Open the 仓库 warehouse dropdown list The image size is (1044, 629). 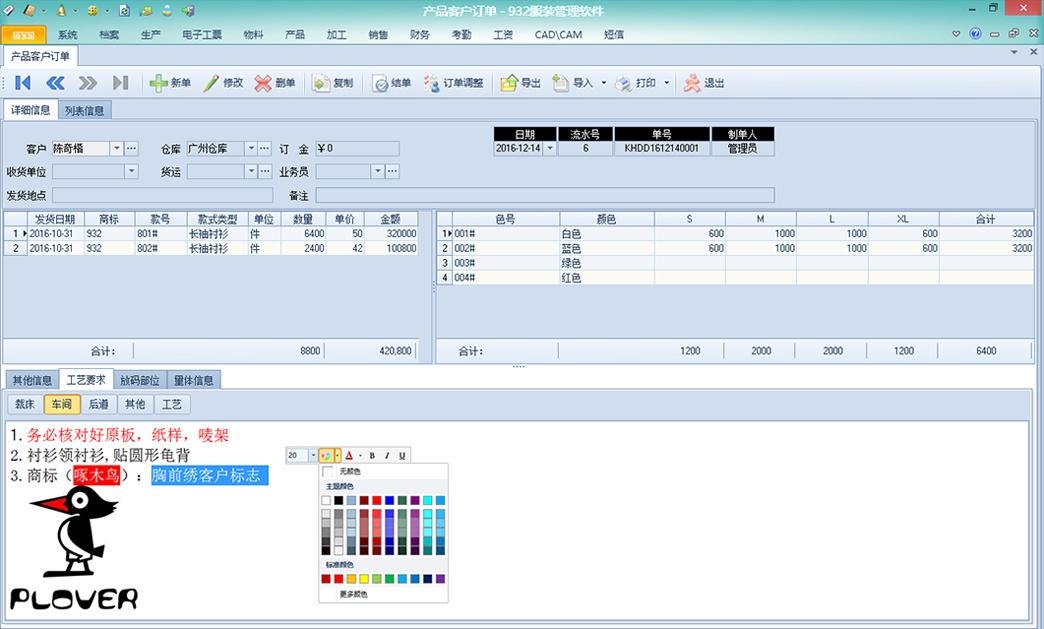coord(251,148)
